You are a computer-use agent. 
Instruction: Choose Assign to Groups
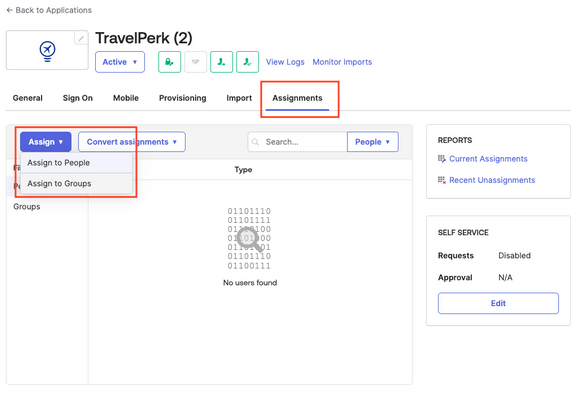click(x=77, y=184)
